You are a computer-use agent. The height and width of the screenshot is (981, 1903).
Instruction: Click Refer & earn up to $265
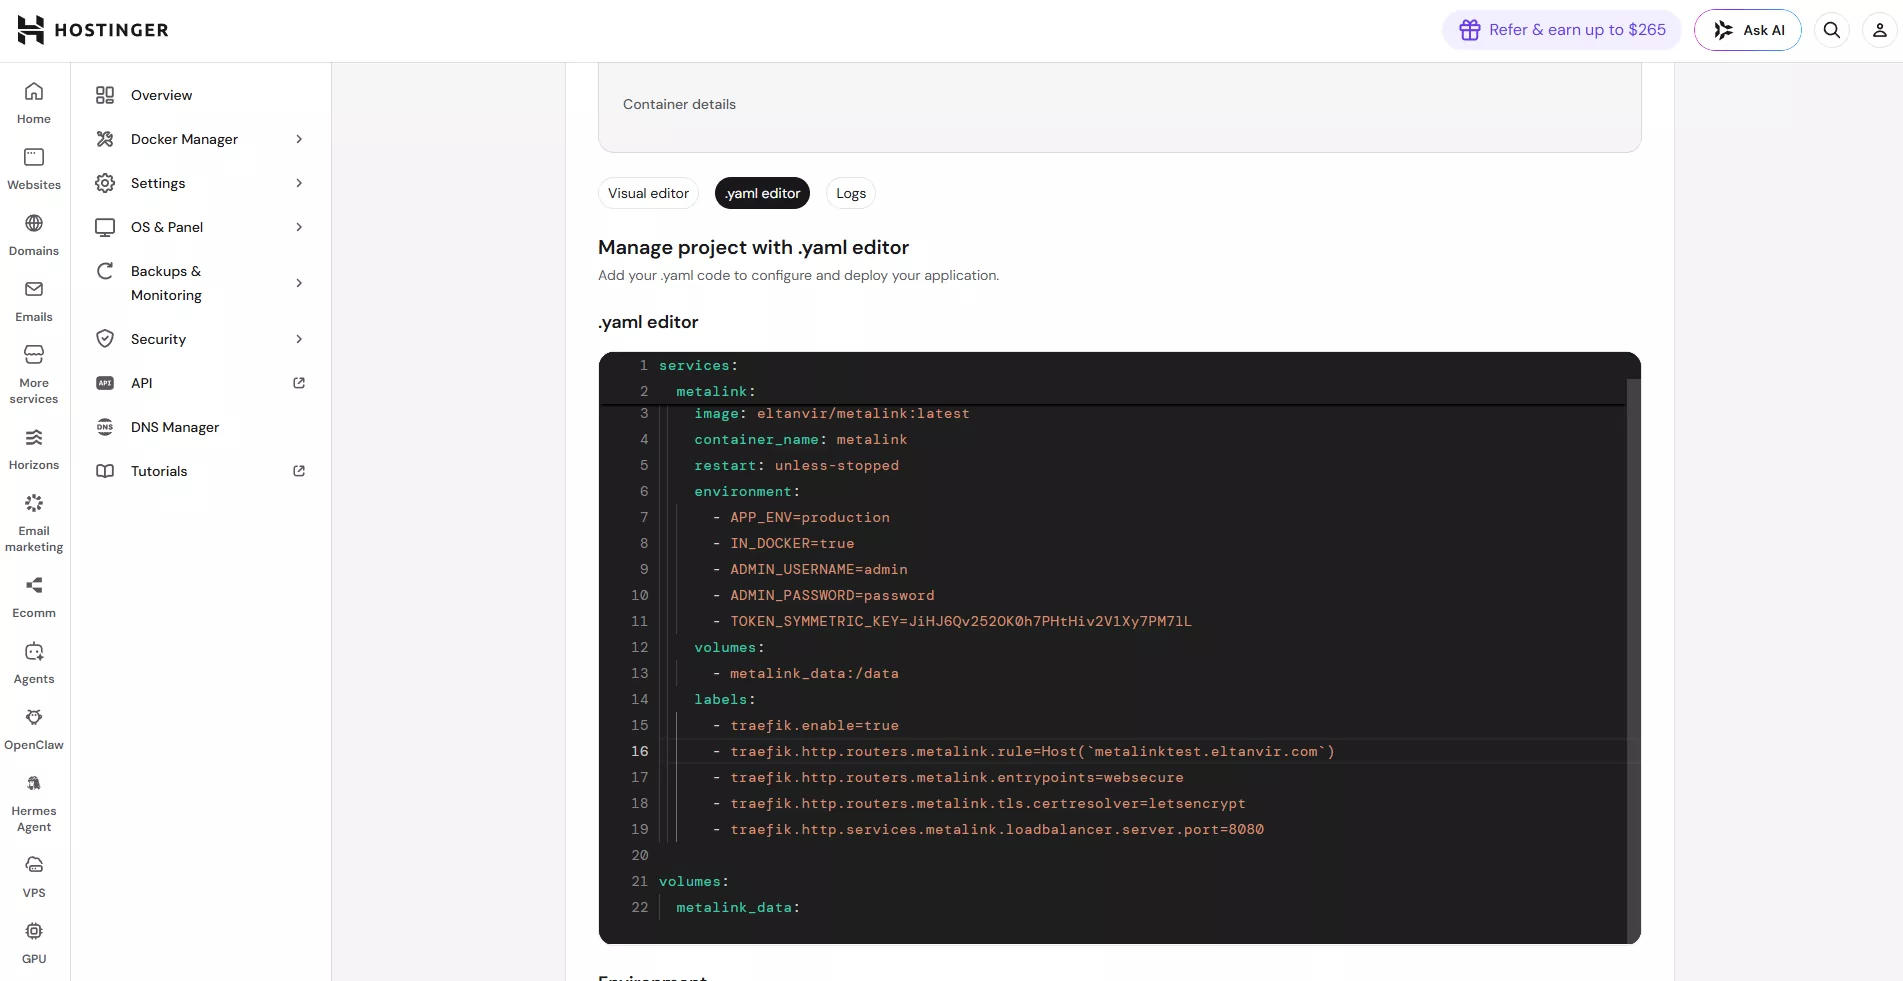(x=1562, y=30)
